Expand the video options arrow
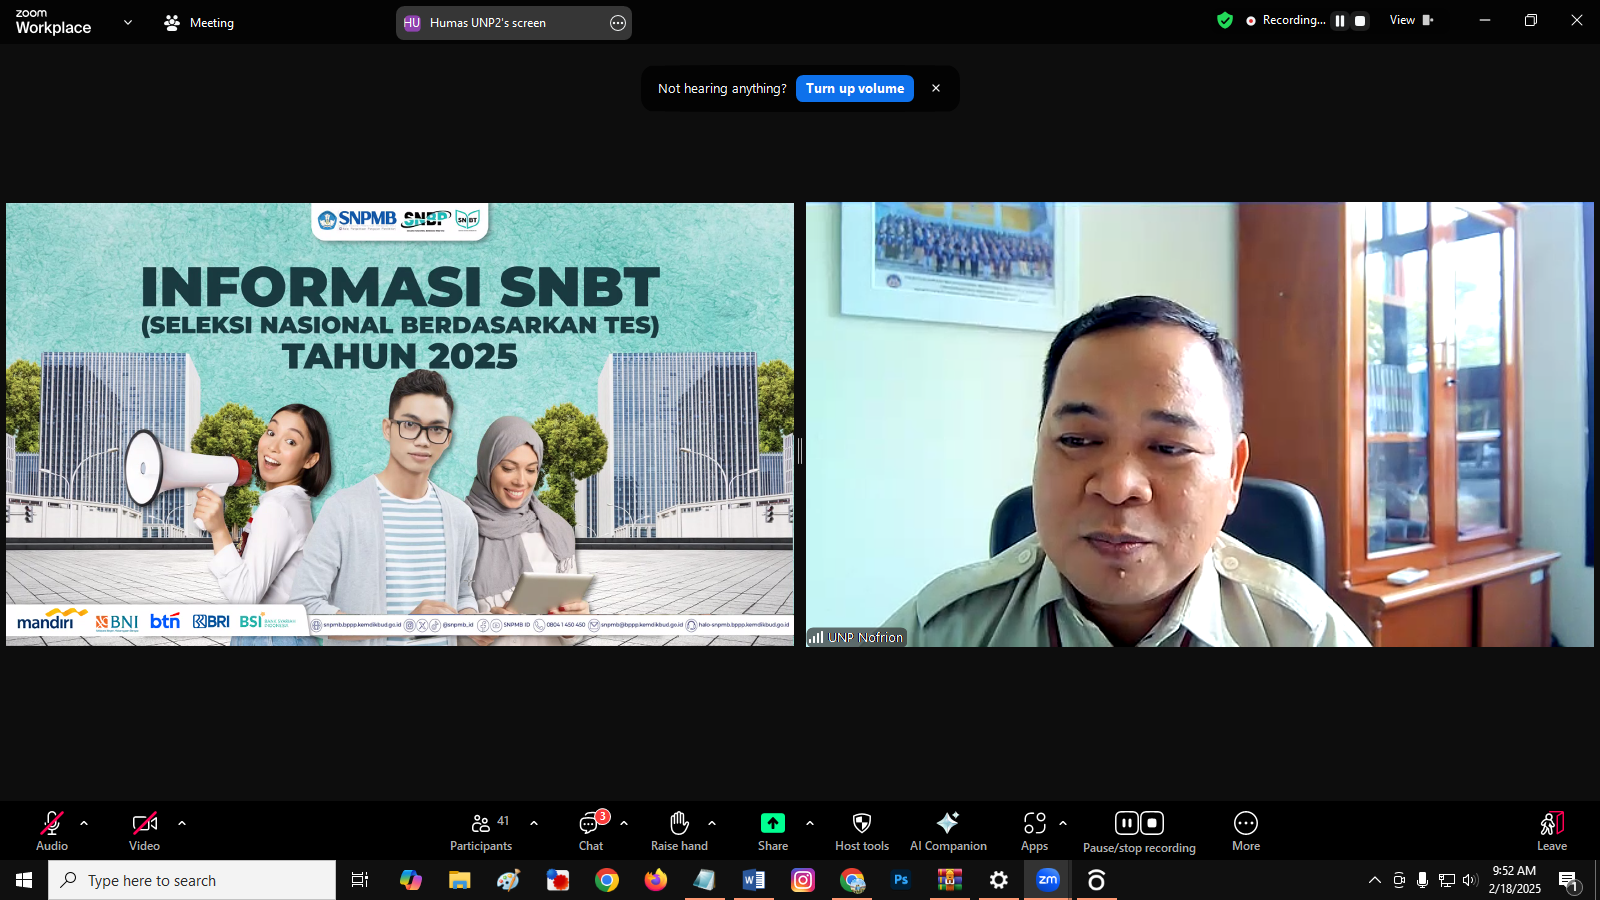Image resolution: width=1600 pixels, height=900 pixels. pyautogui.click(x=182, y=823)
